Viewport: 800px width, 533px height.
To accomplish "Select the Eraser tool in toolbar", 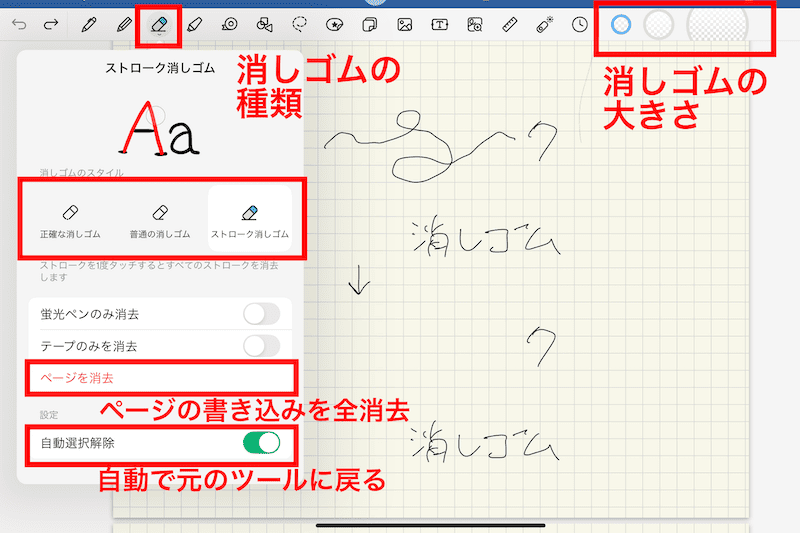I will click(x=158, y=23).
